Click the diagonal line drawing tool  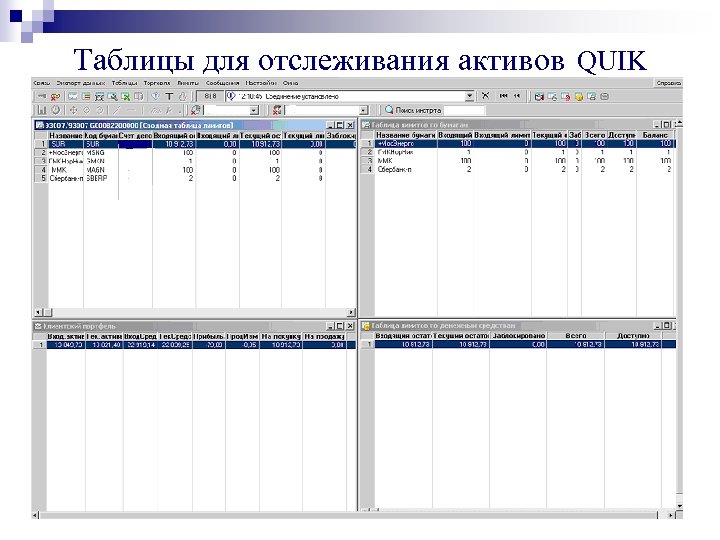click(x=117, y=110)
